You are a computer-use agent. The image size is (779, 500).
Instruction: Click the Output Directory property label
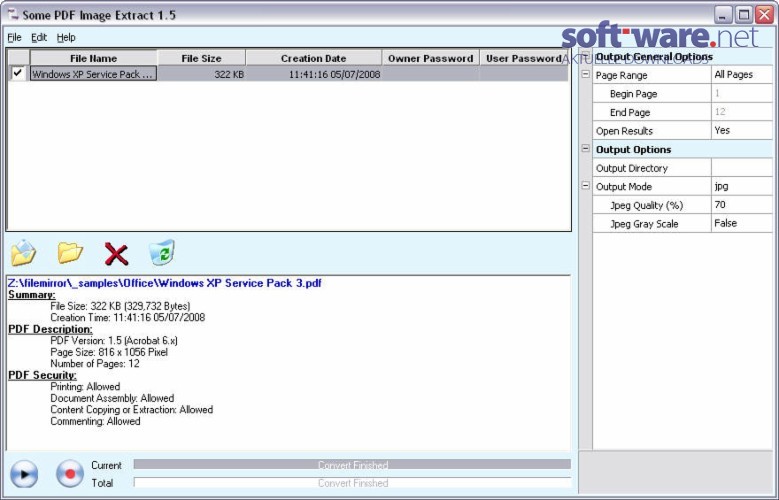click(x=632, y=168)
